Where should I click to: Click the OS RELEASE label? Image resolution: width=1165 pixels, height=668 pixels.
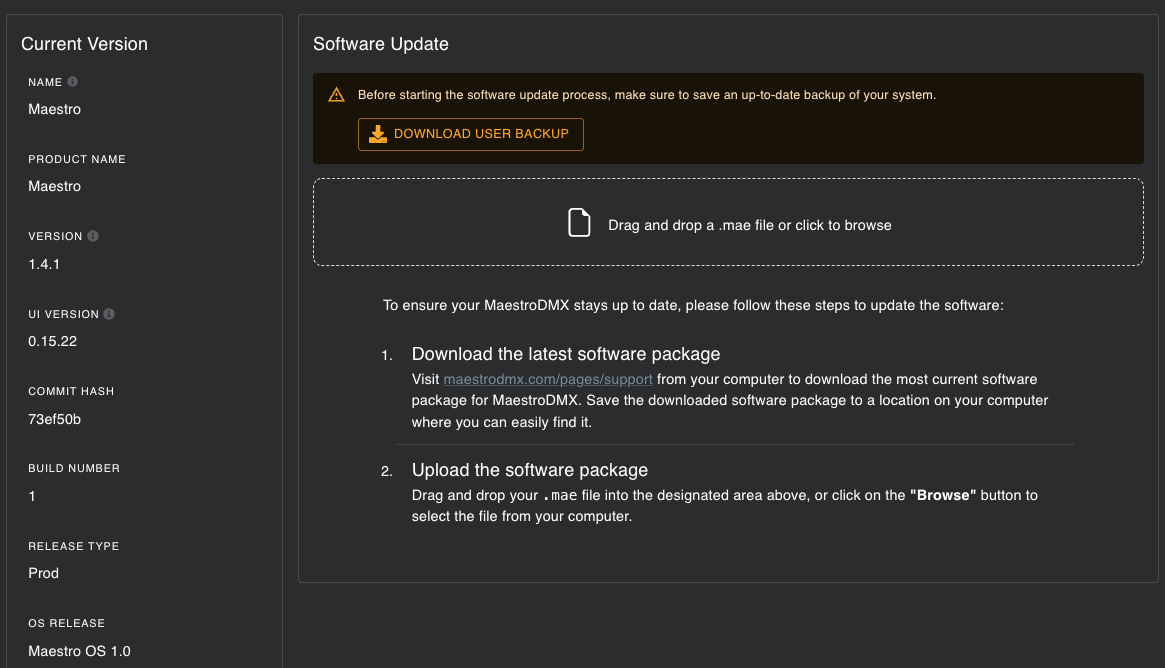(x=66, y=623)
